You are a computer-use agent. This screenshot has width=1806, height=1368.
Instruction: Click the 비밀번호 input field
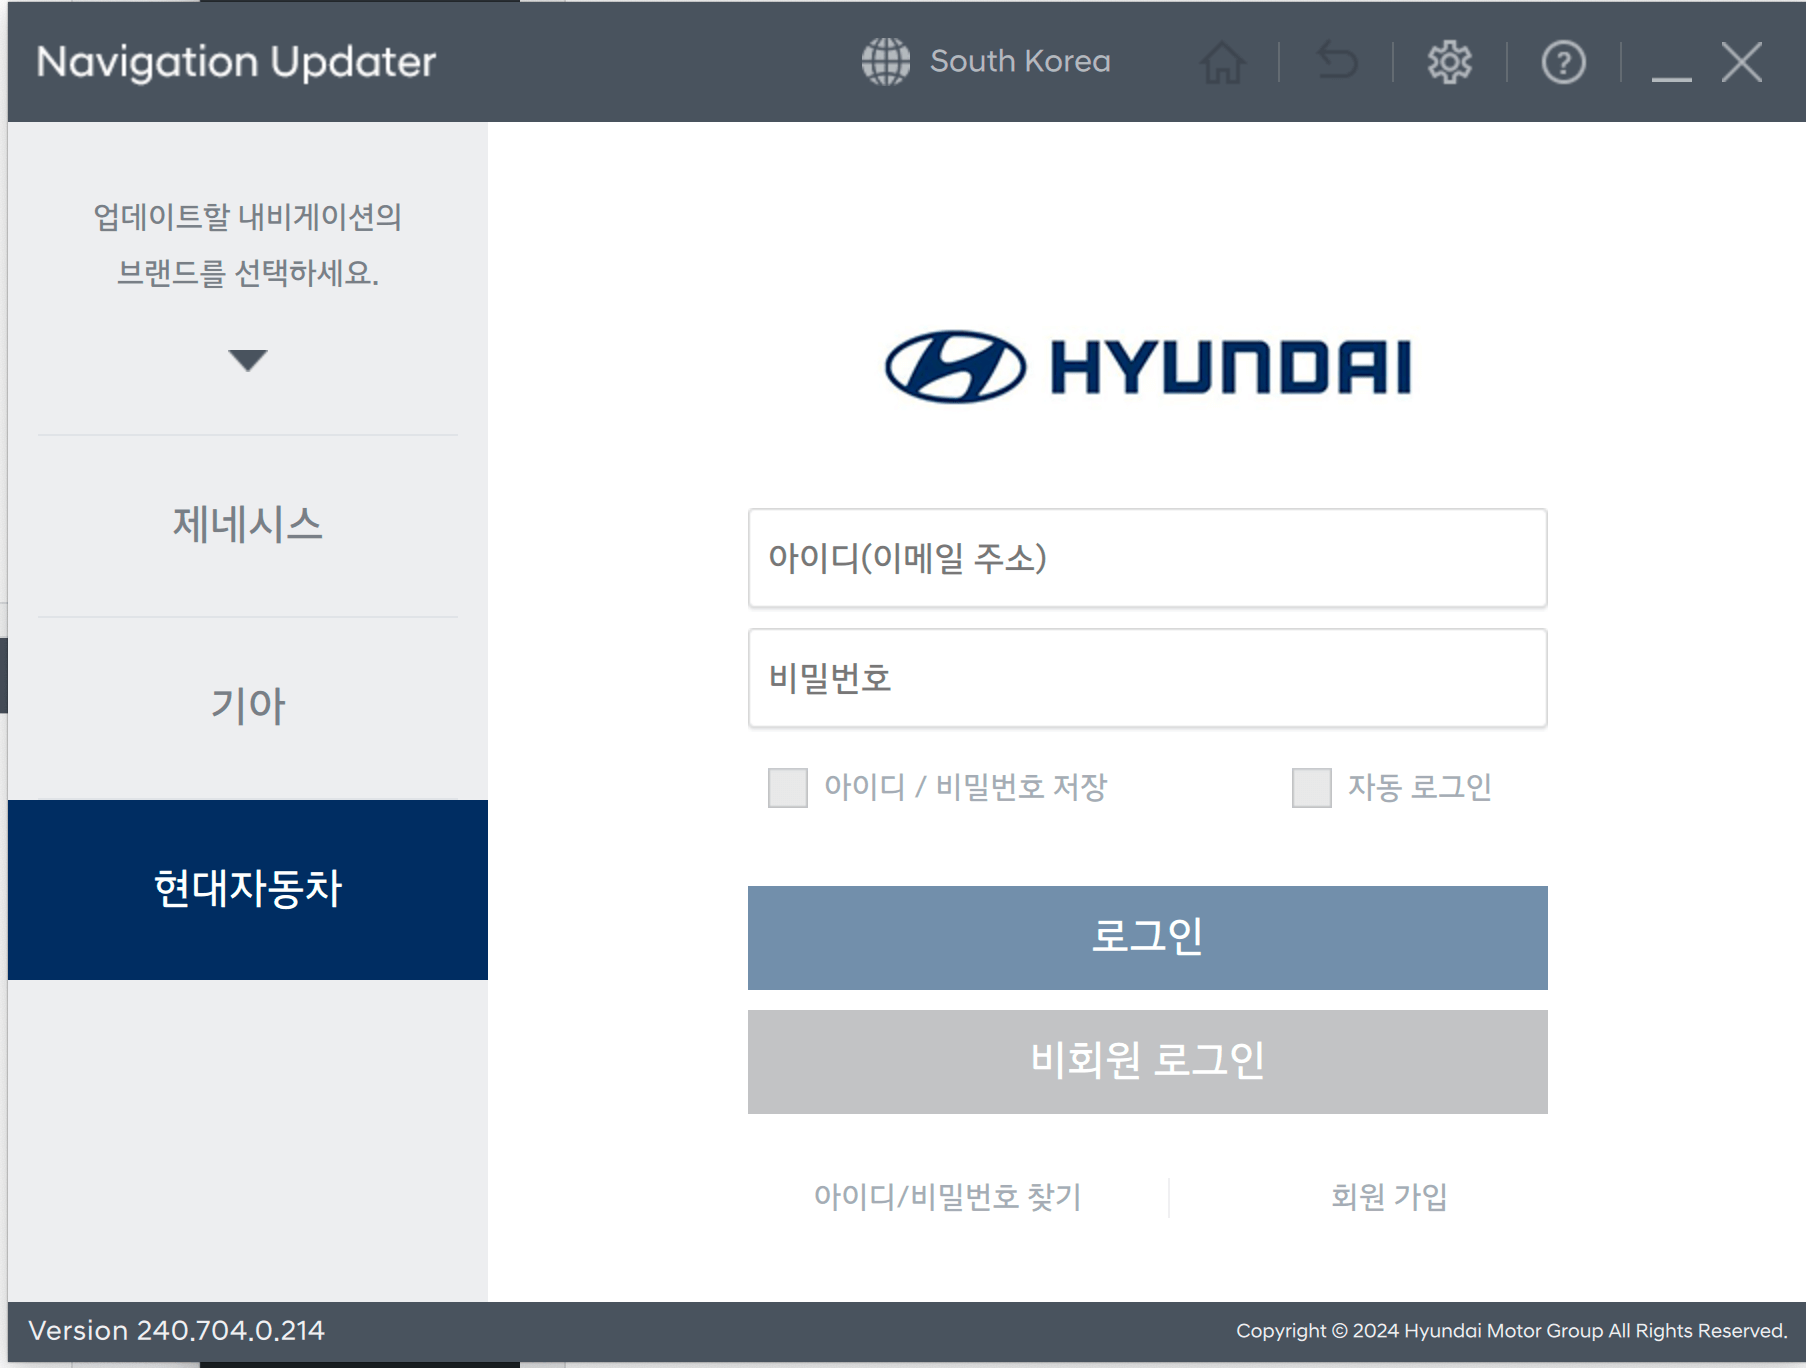[1147, 678]
